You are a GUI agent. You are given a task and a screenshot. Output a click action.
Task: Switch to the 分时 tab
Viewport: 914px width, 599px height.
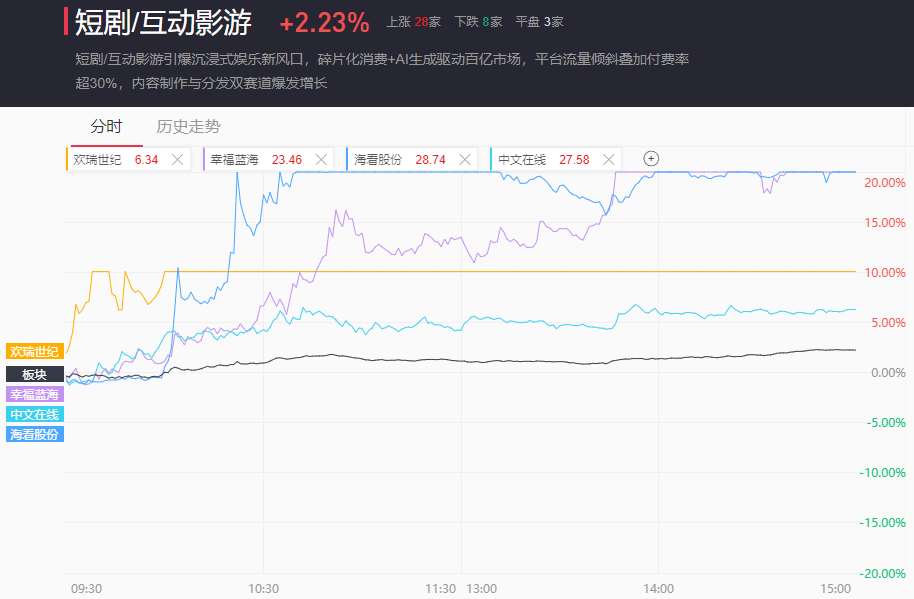[x=106, y=127]
